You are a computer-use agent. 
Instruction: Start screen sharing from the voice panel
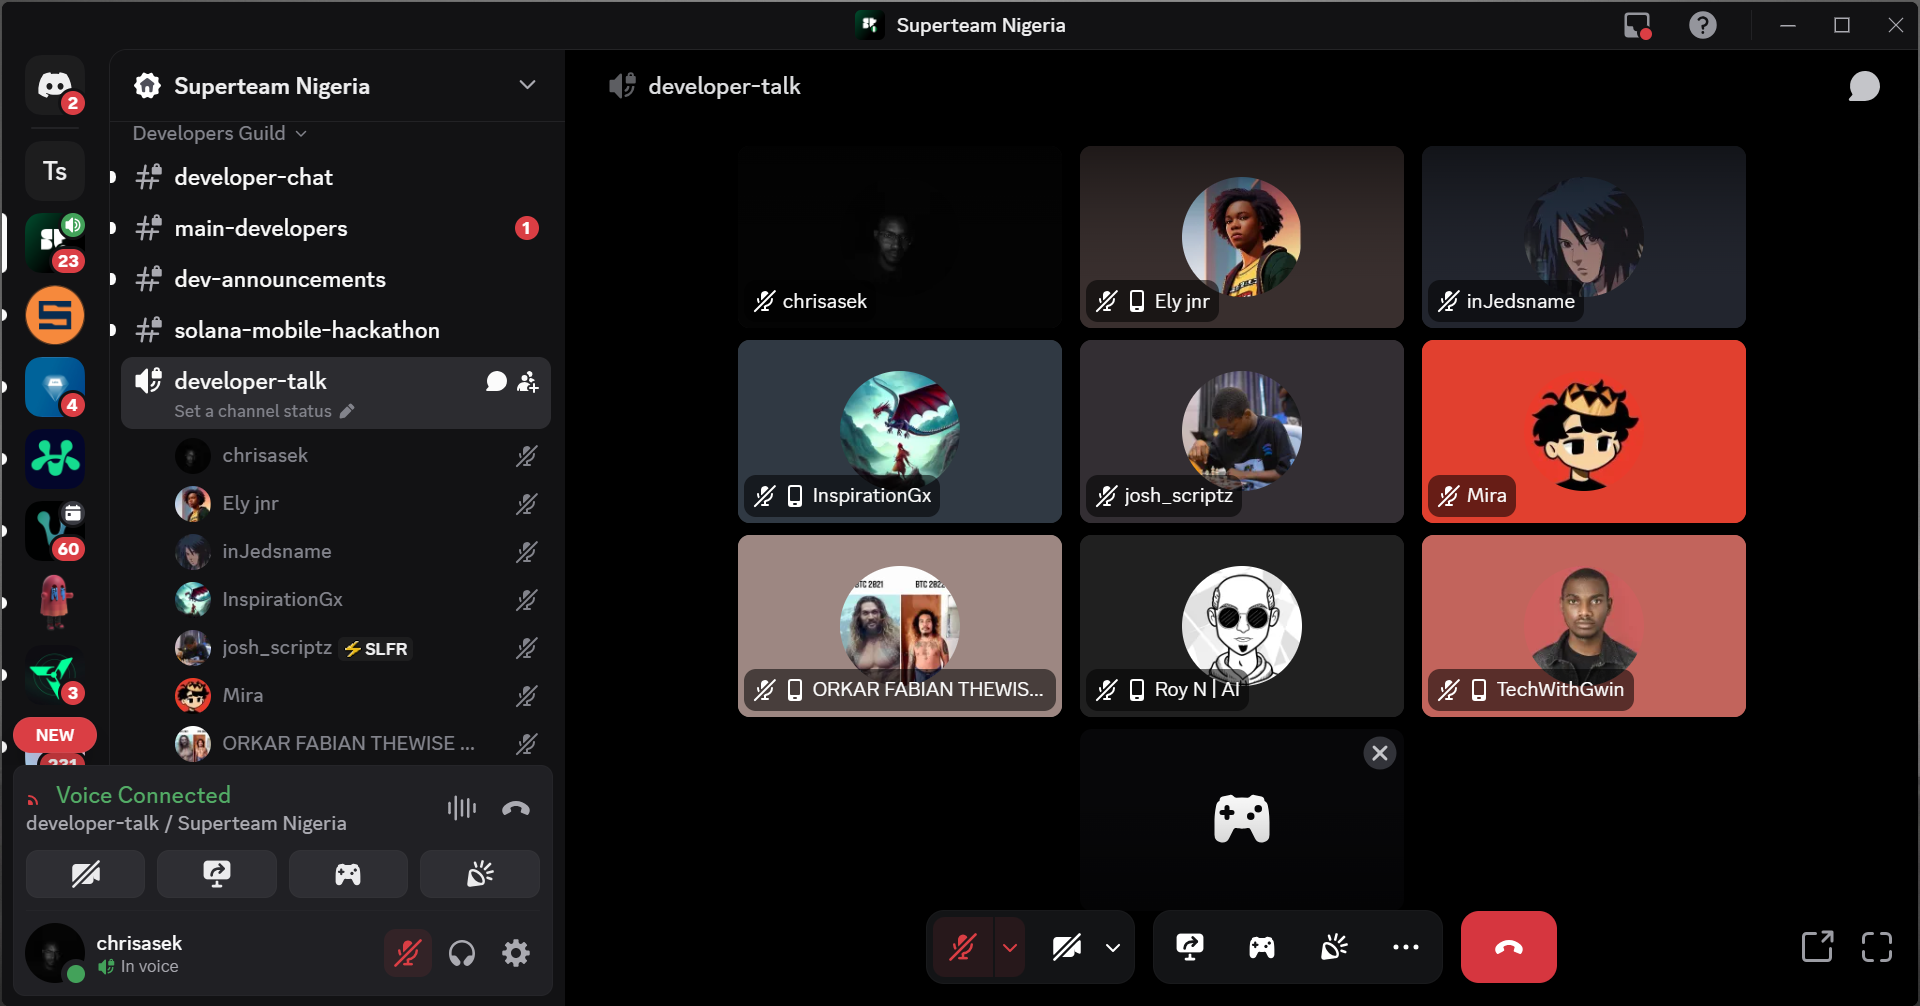(216, 873)
